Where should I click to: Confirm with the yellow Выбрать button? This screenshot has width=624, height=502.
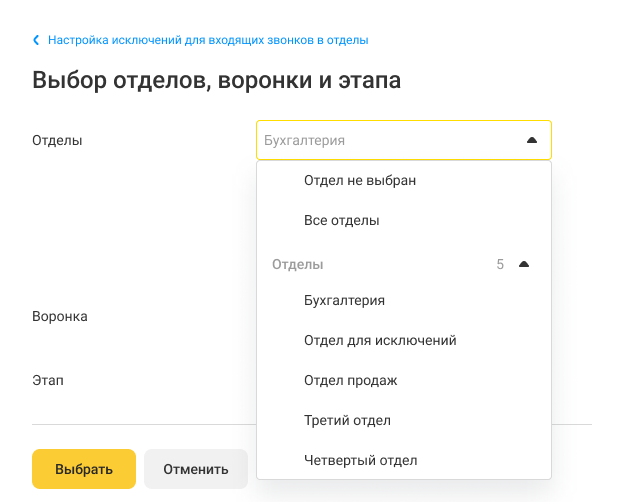point(84,469)
